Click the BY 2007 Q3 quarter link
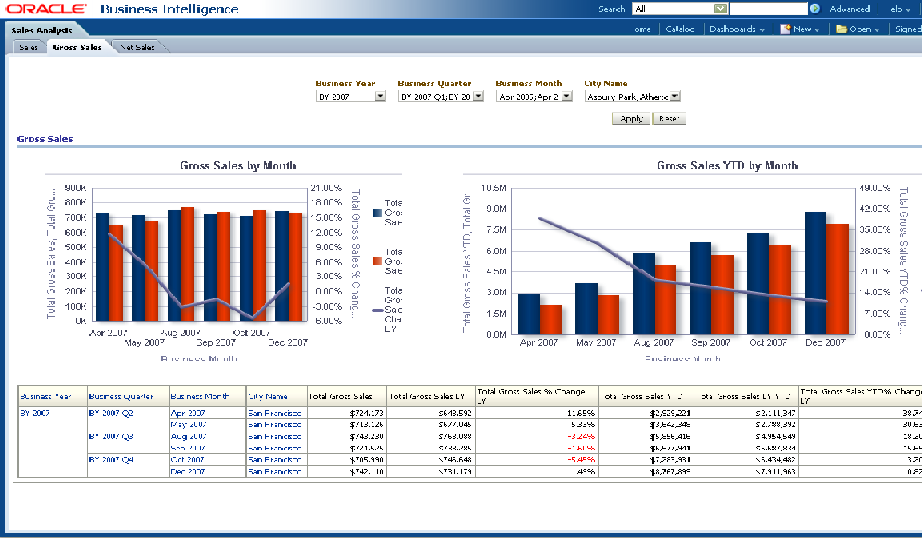Viewport: 922px width, 538px height. click(111, 436)
